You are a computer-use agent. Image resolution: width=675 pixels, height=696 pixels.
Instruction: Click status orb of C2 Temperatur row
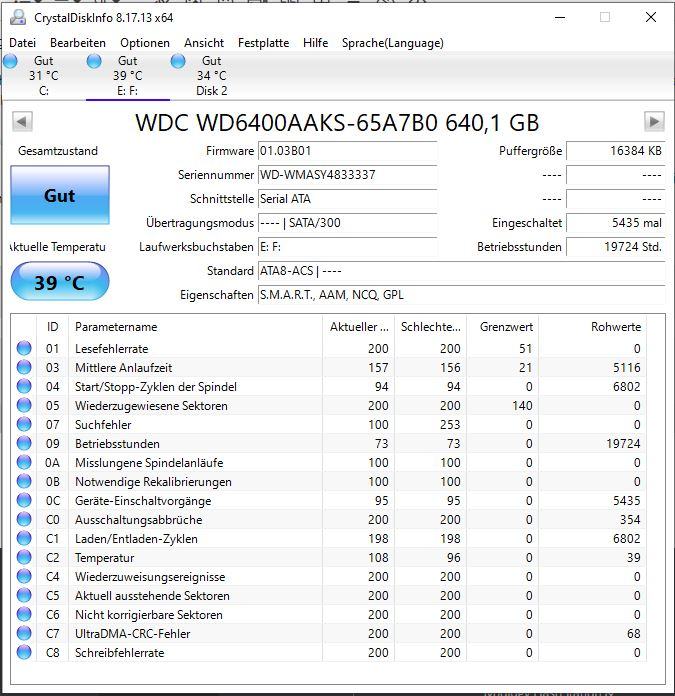(24, 558)
